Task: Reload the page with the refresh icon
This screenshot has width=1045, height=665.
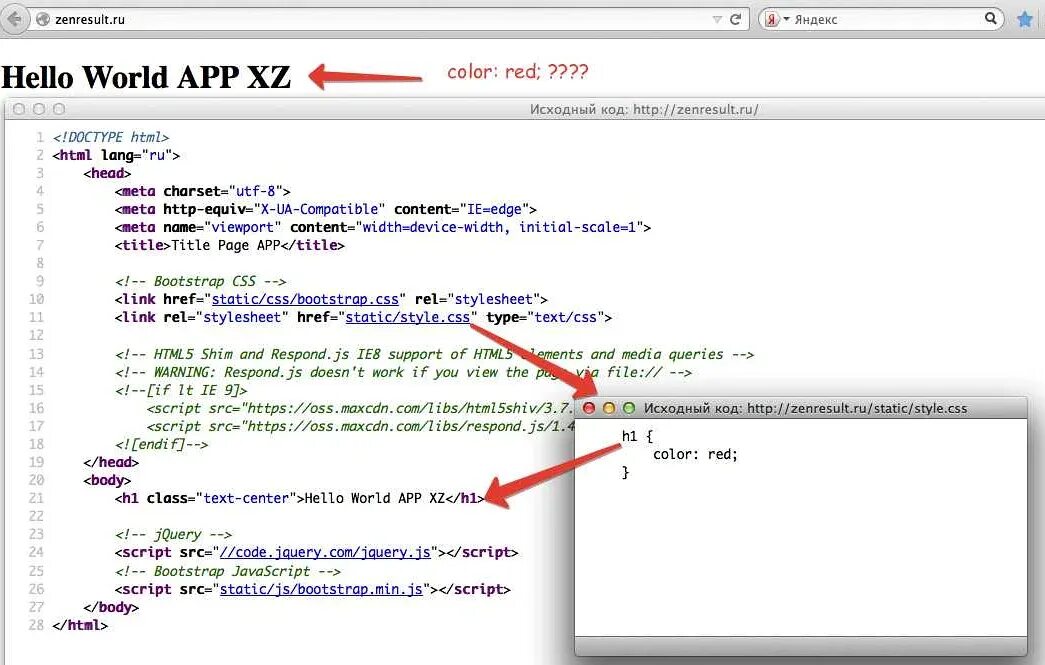Action: 735,19
